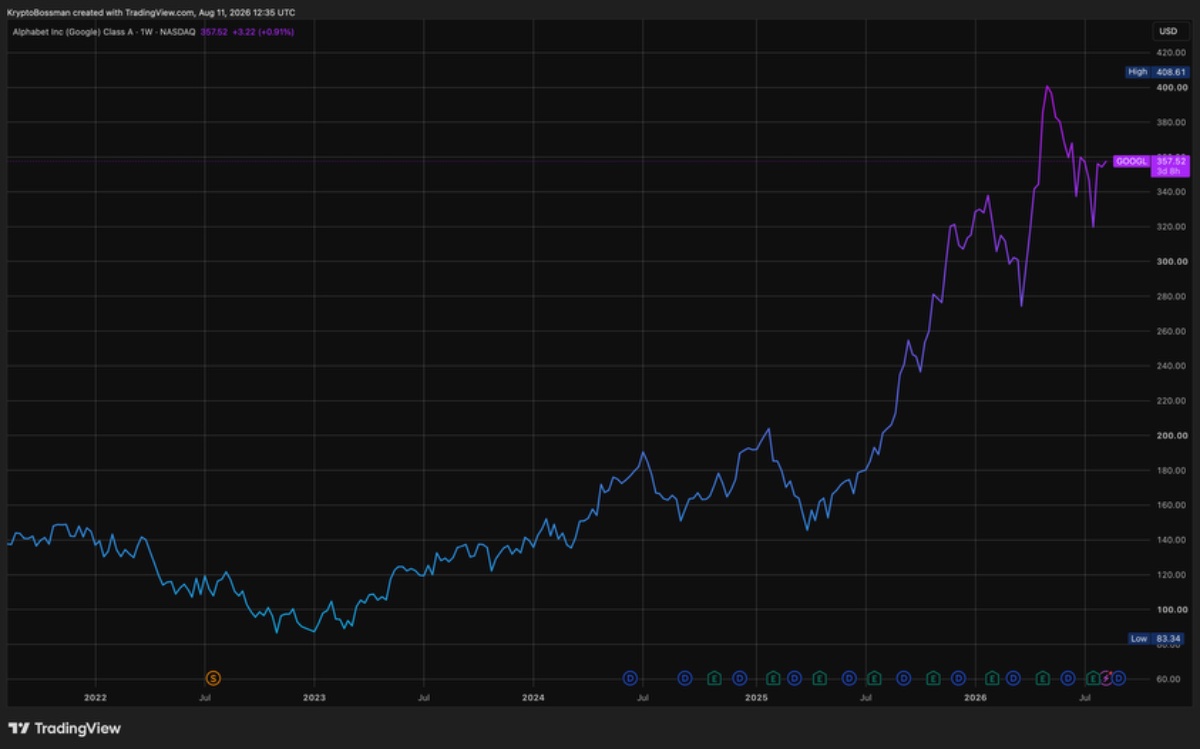The width and height of the screenshot is (1200, 749).
Task: Click the 260.00 price axis label
Action: pyautogui.click(x=1170, y=331)
